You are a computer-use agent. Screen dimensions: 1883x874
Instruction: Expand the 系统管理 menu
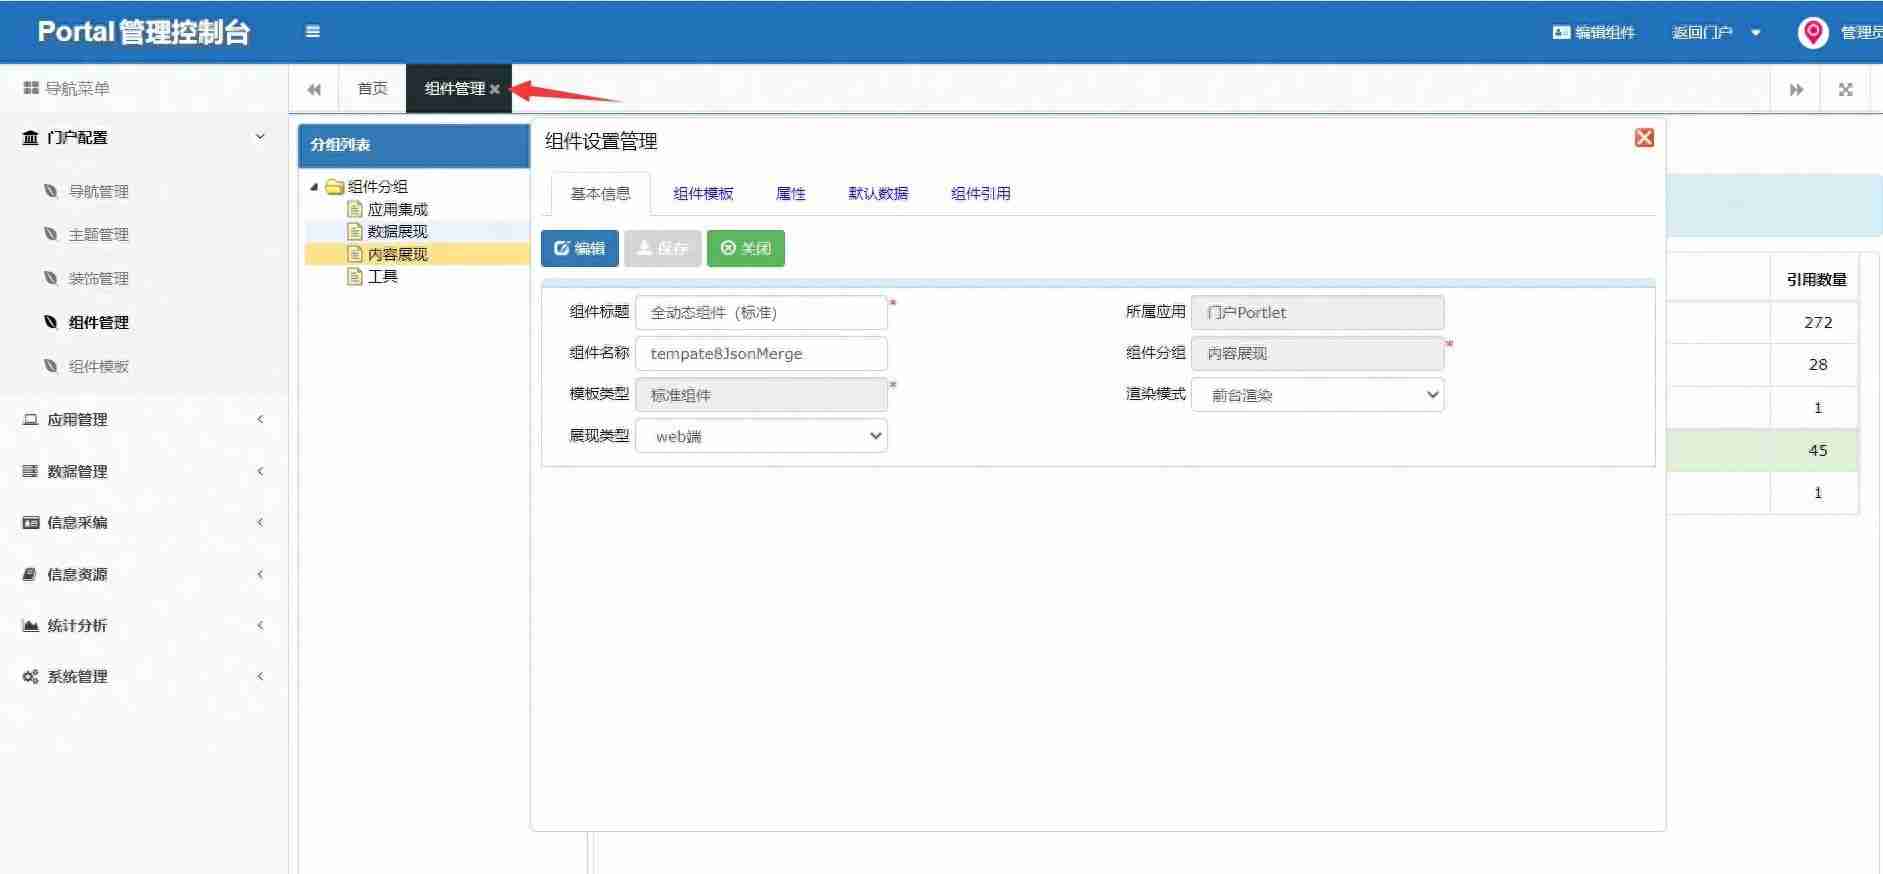[144, 676]
